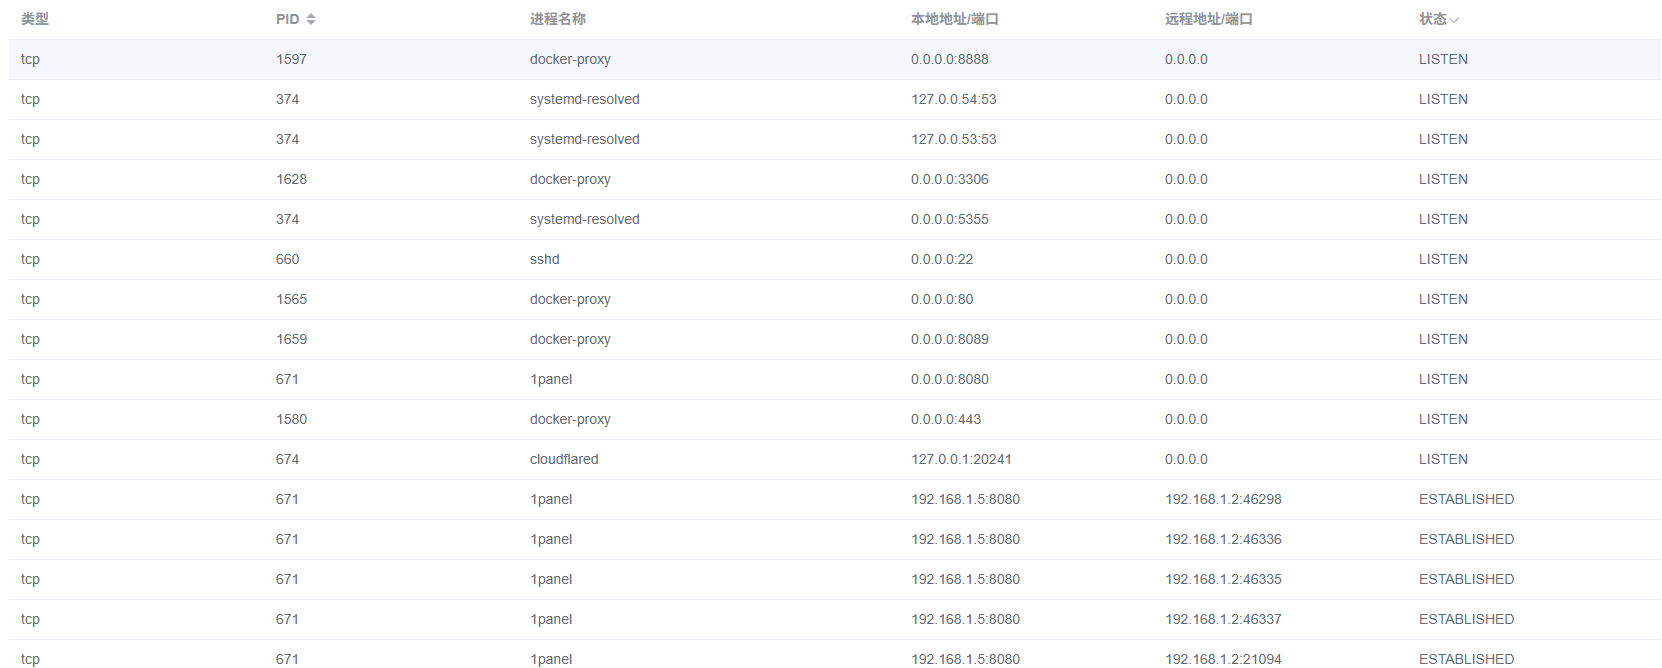Select remote address 192.168.1.2:21094
The width and height of the screenshot is (1662, 668).
[x=1223, y=659]
